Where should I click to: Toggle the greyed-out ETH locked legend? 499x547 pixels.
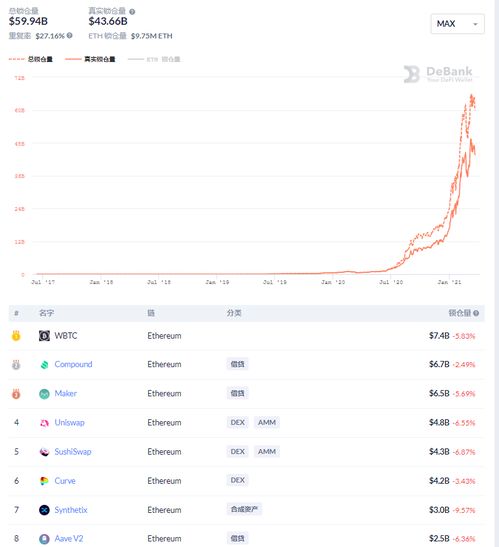(154, 59)
